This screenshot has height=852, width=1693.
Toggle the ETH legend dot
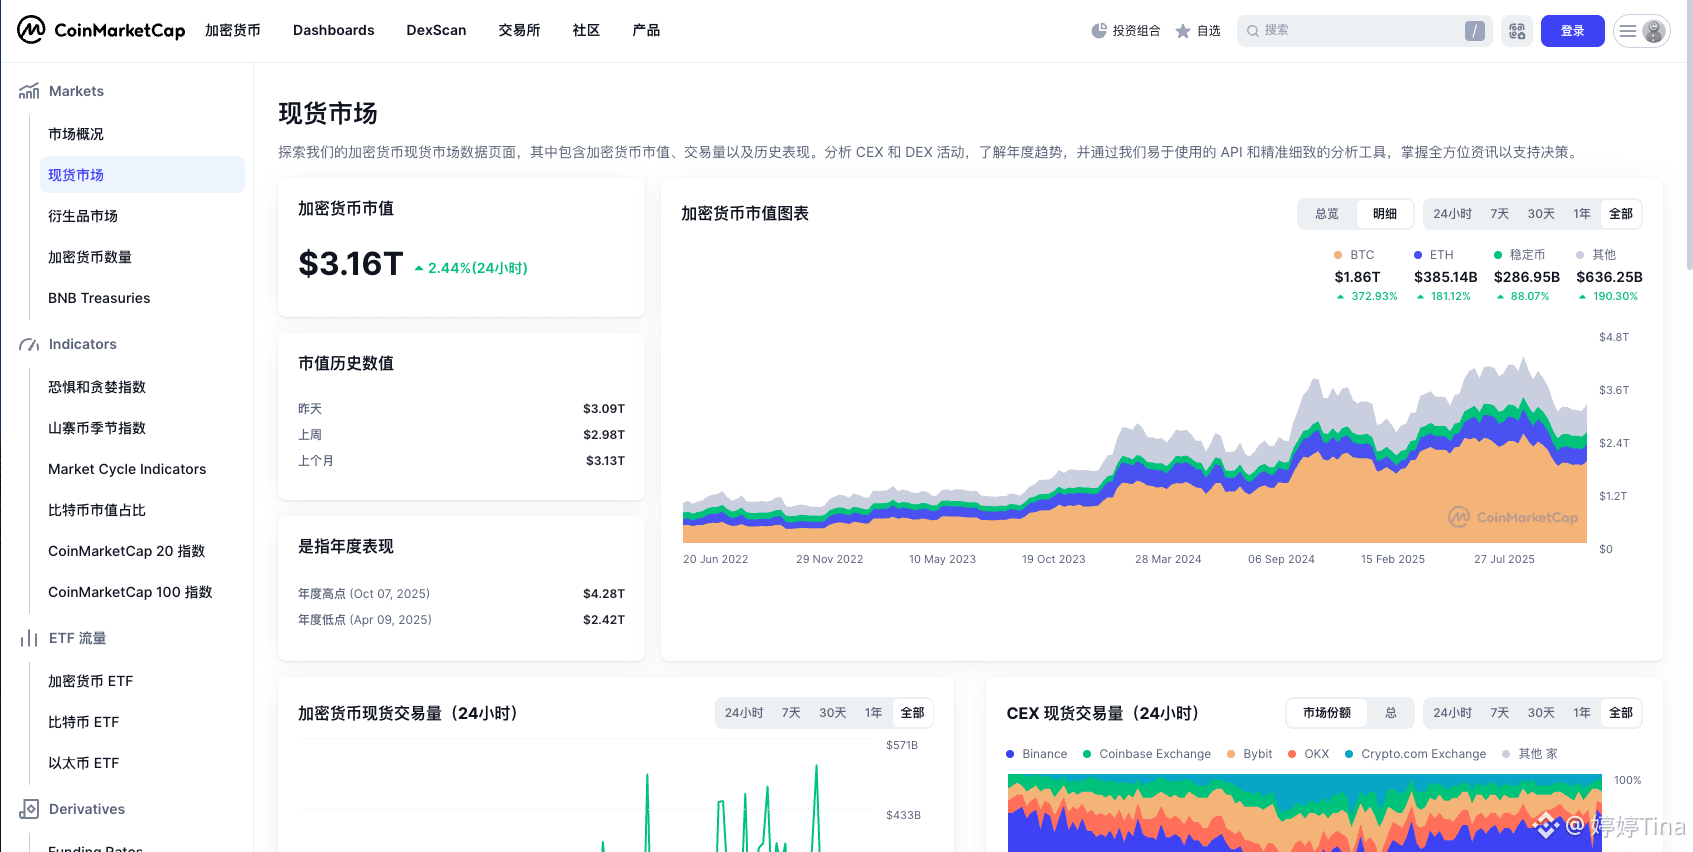(x=1418, y=255)
